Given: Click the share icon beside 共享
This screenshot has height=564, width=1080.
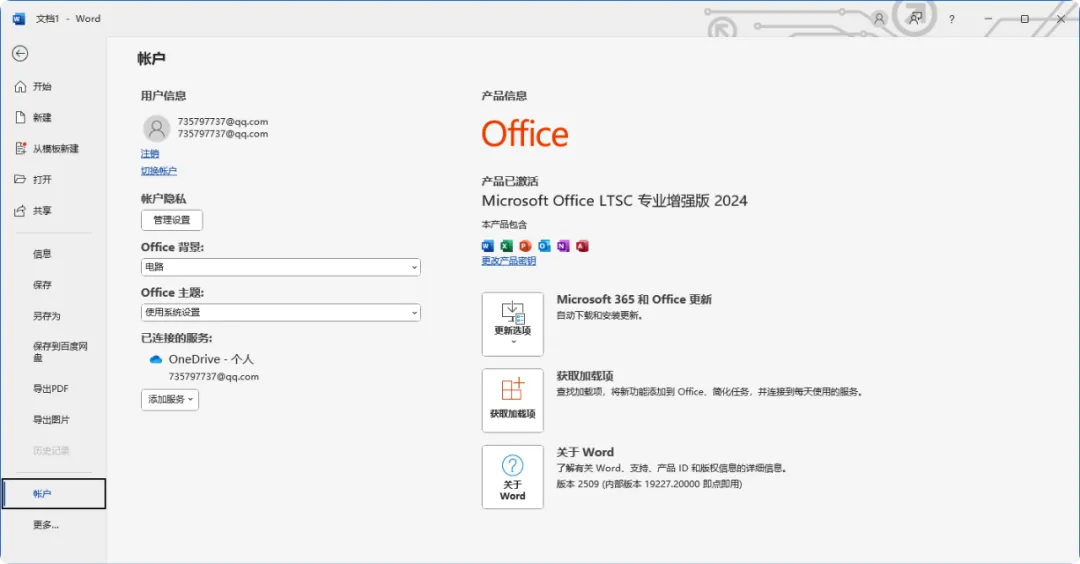Looking at the screenshot, I should [x=20, y=211].
